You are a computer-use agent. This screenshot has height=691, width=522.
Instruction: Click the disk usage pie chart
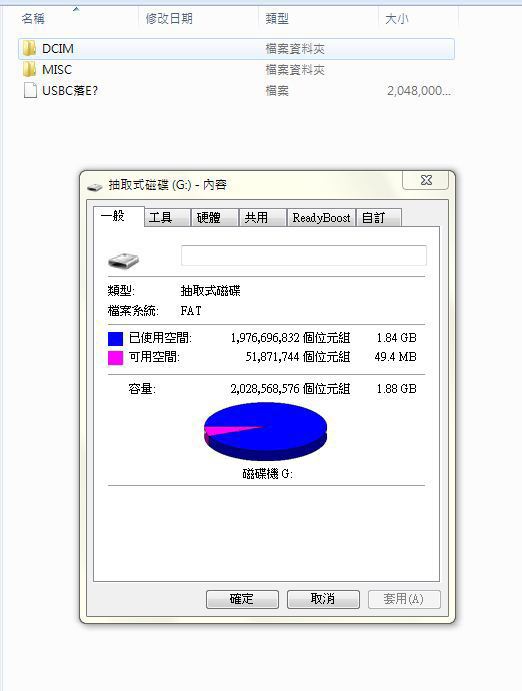coord(265,432)
